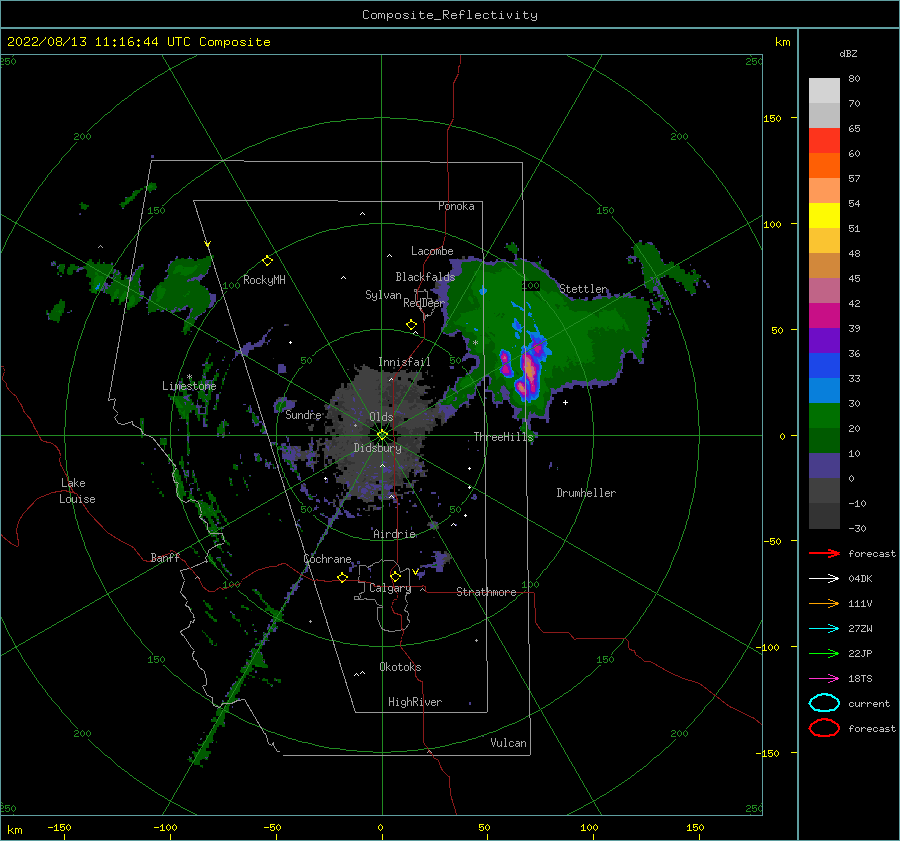Click the Vulcan city label
This screenshot has height=841, width=900.
(509, 743)
